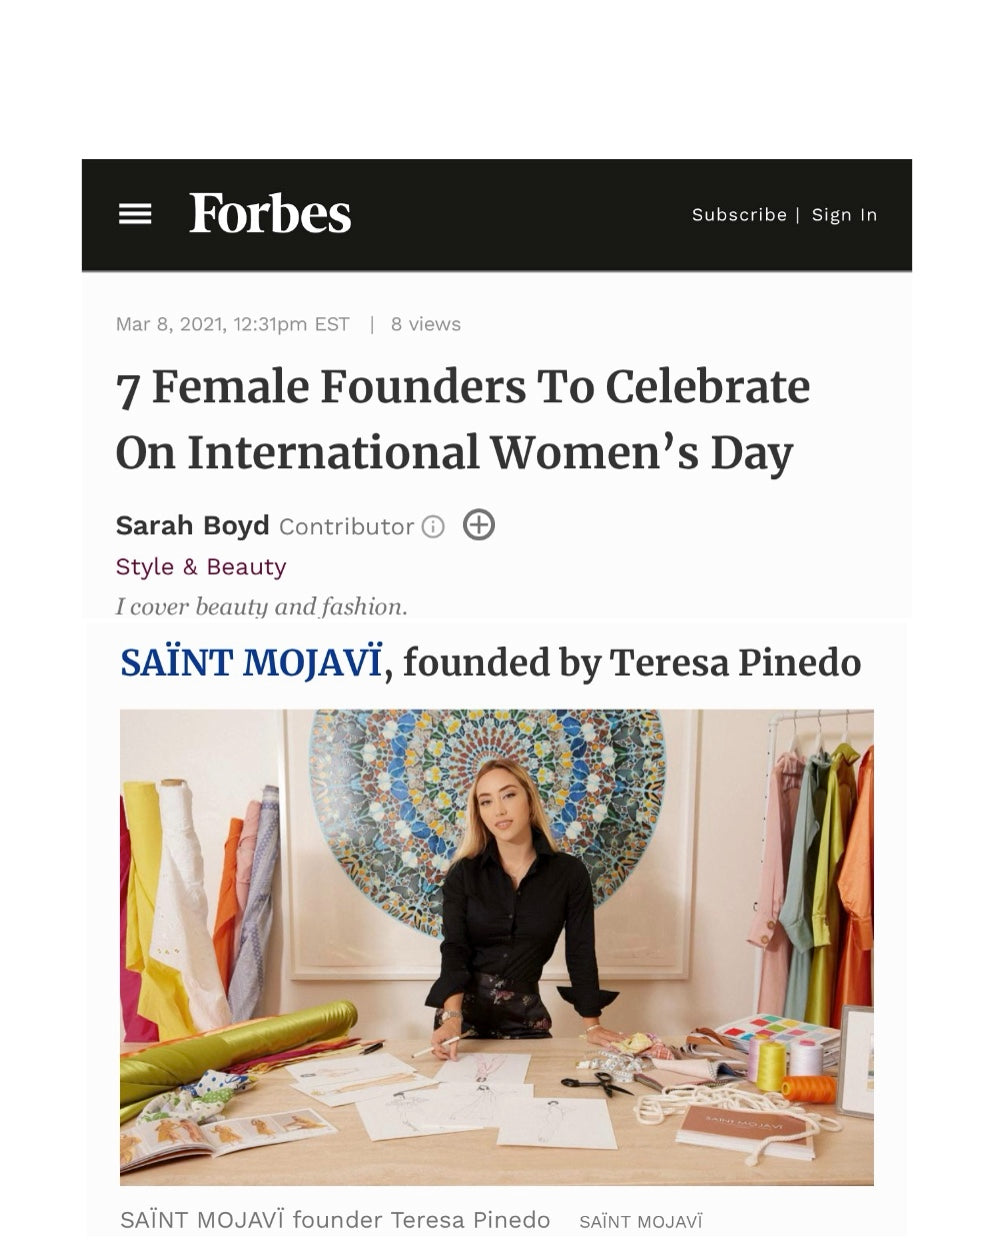Click the 'I cover beauty and fashion' tagline
The image size is (994, 1241).
click(x=261, y=607)
